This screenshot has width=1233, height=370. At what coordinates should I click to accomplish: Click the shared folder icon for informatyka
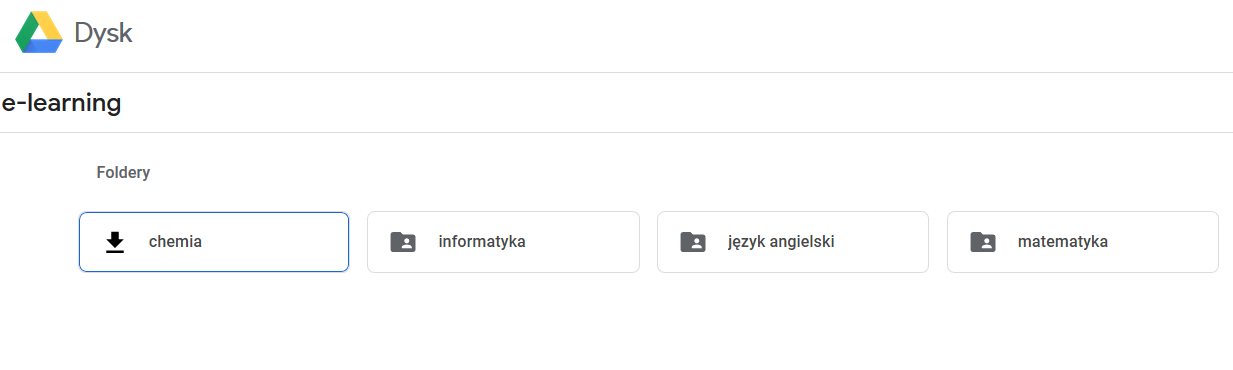coord(403,242)
